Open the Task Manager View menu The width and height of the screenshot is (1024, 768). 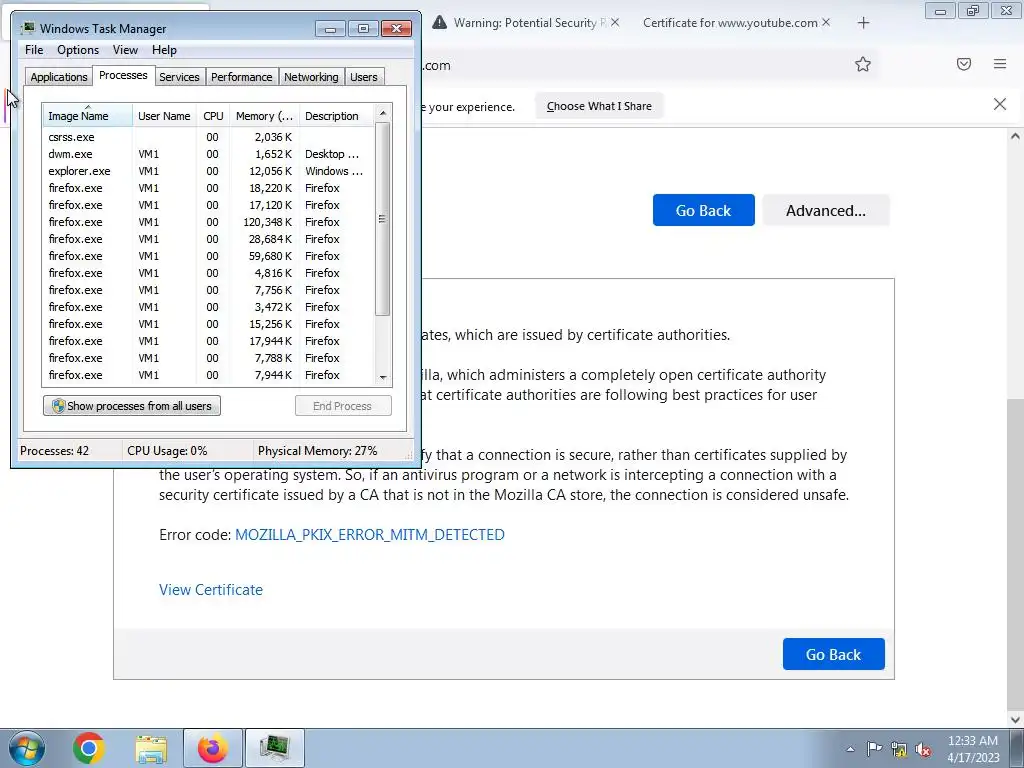coord(125,50)
